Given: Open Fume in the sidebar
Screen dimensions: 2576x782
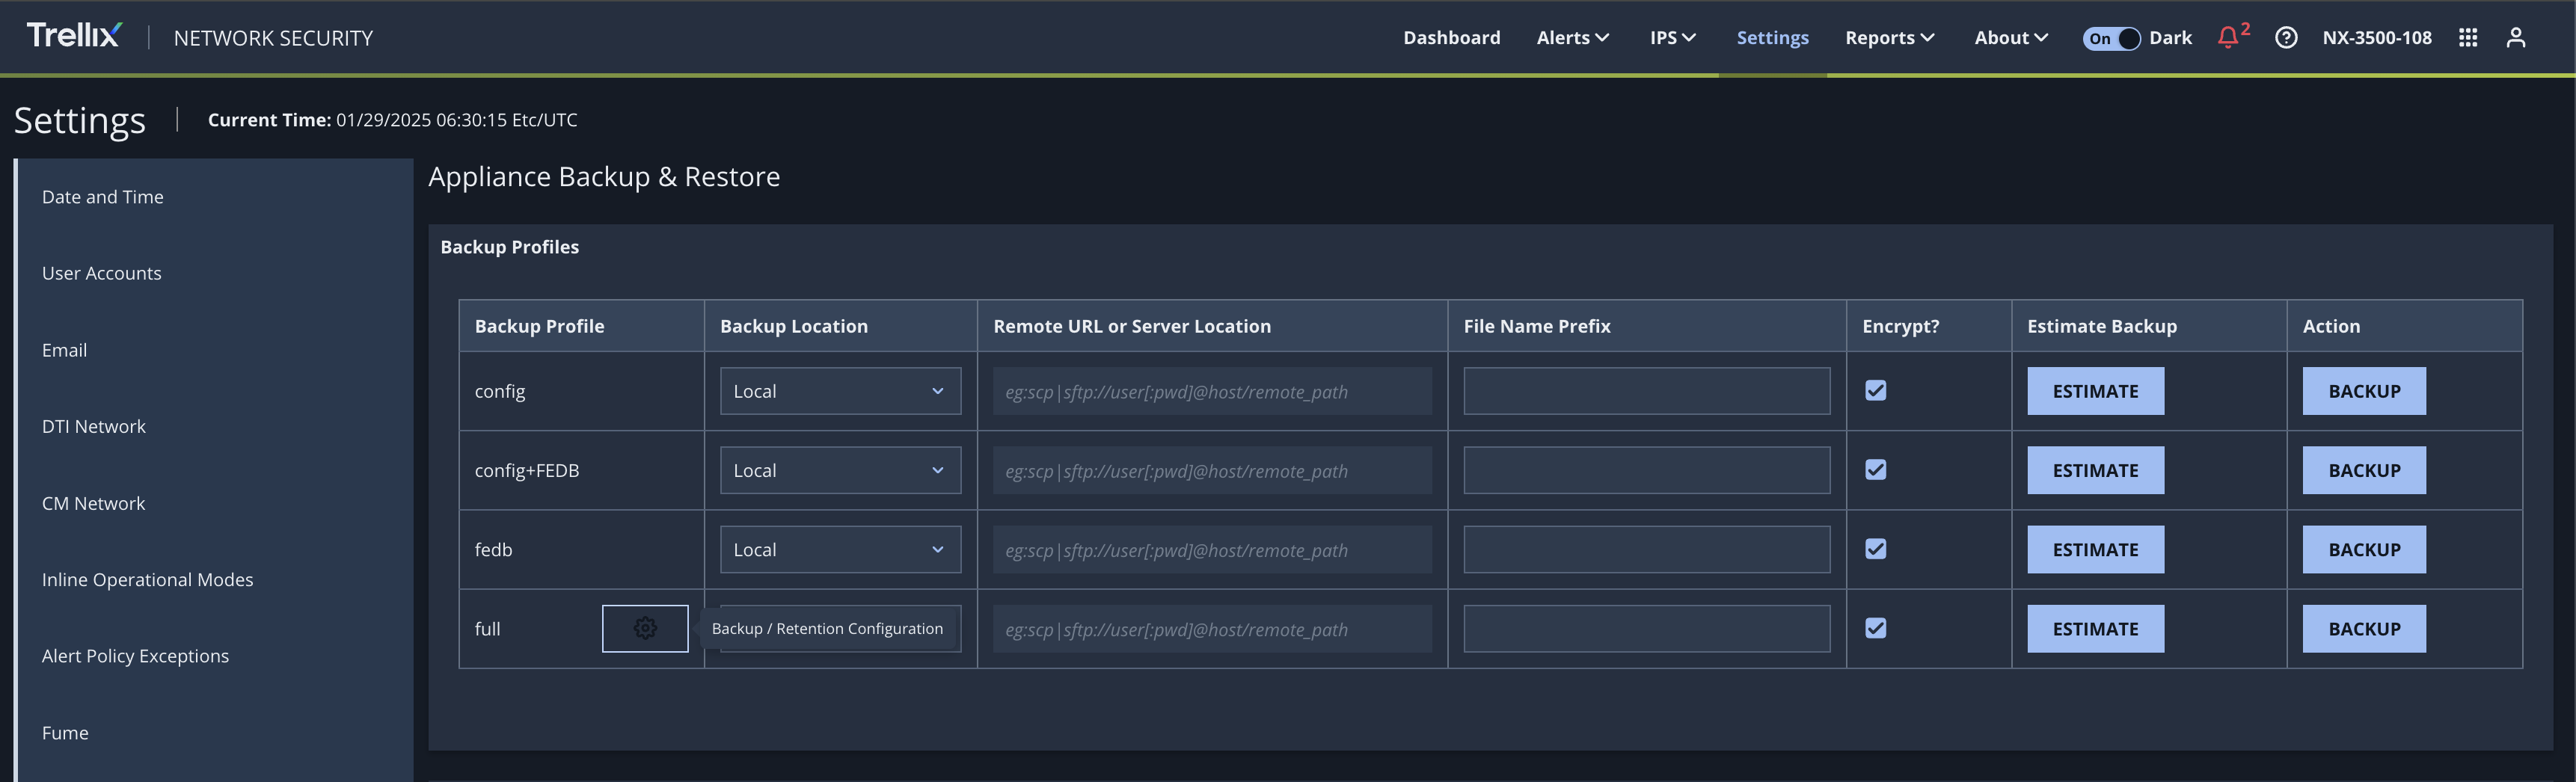Looking at the screenshot, I should coord(65,733).
